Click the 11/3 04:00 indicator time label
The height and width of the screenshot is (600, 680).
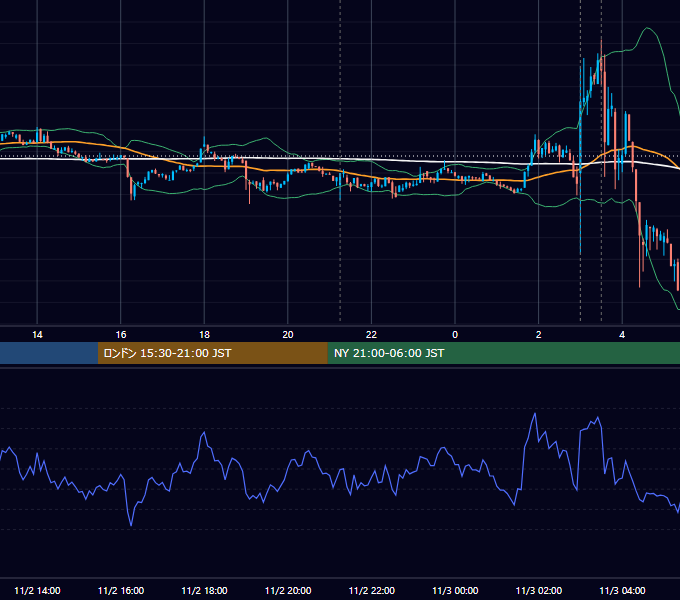622,590
